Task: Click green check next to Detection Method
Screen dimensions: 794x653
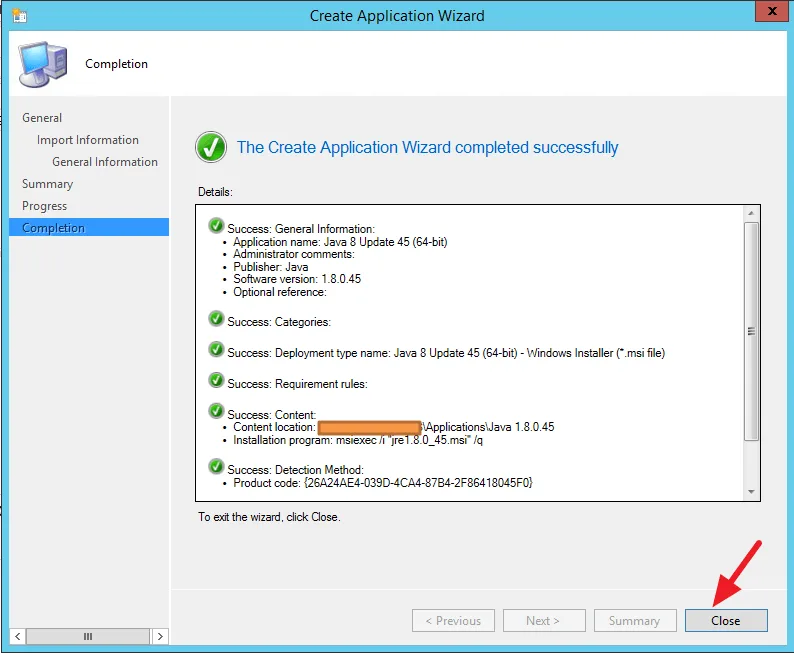Action: click(216, 467)
